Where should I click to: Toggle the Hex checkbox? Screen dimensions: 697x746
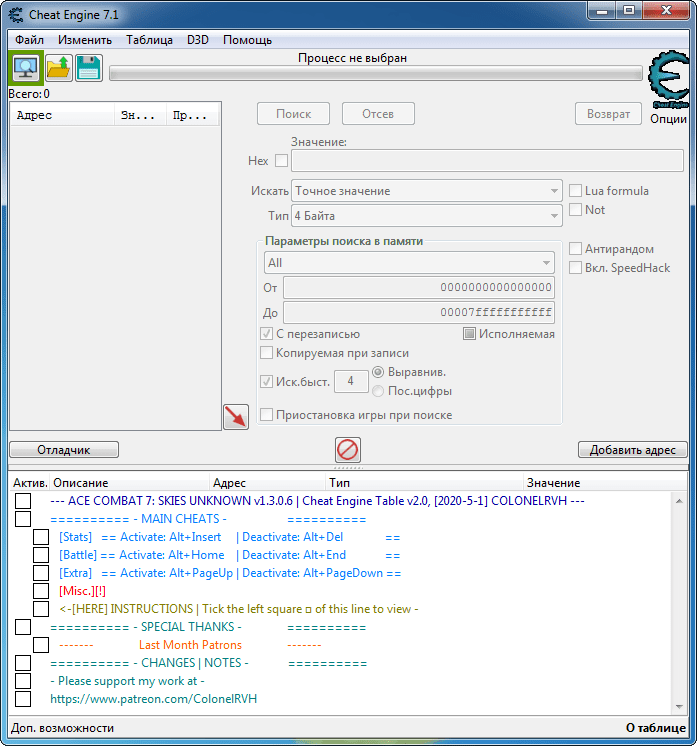(282, 161)
